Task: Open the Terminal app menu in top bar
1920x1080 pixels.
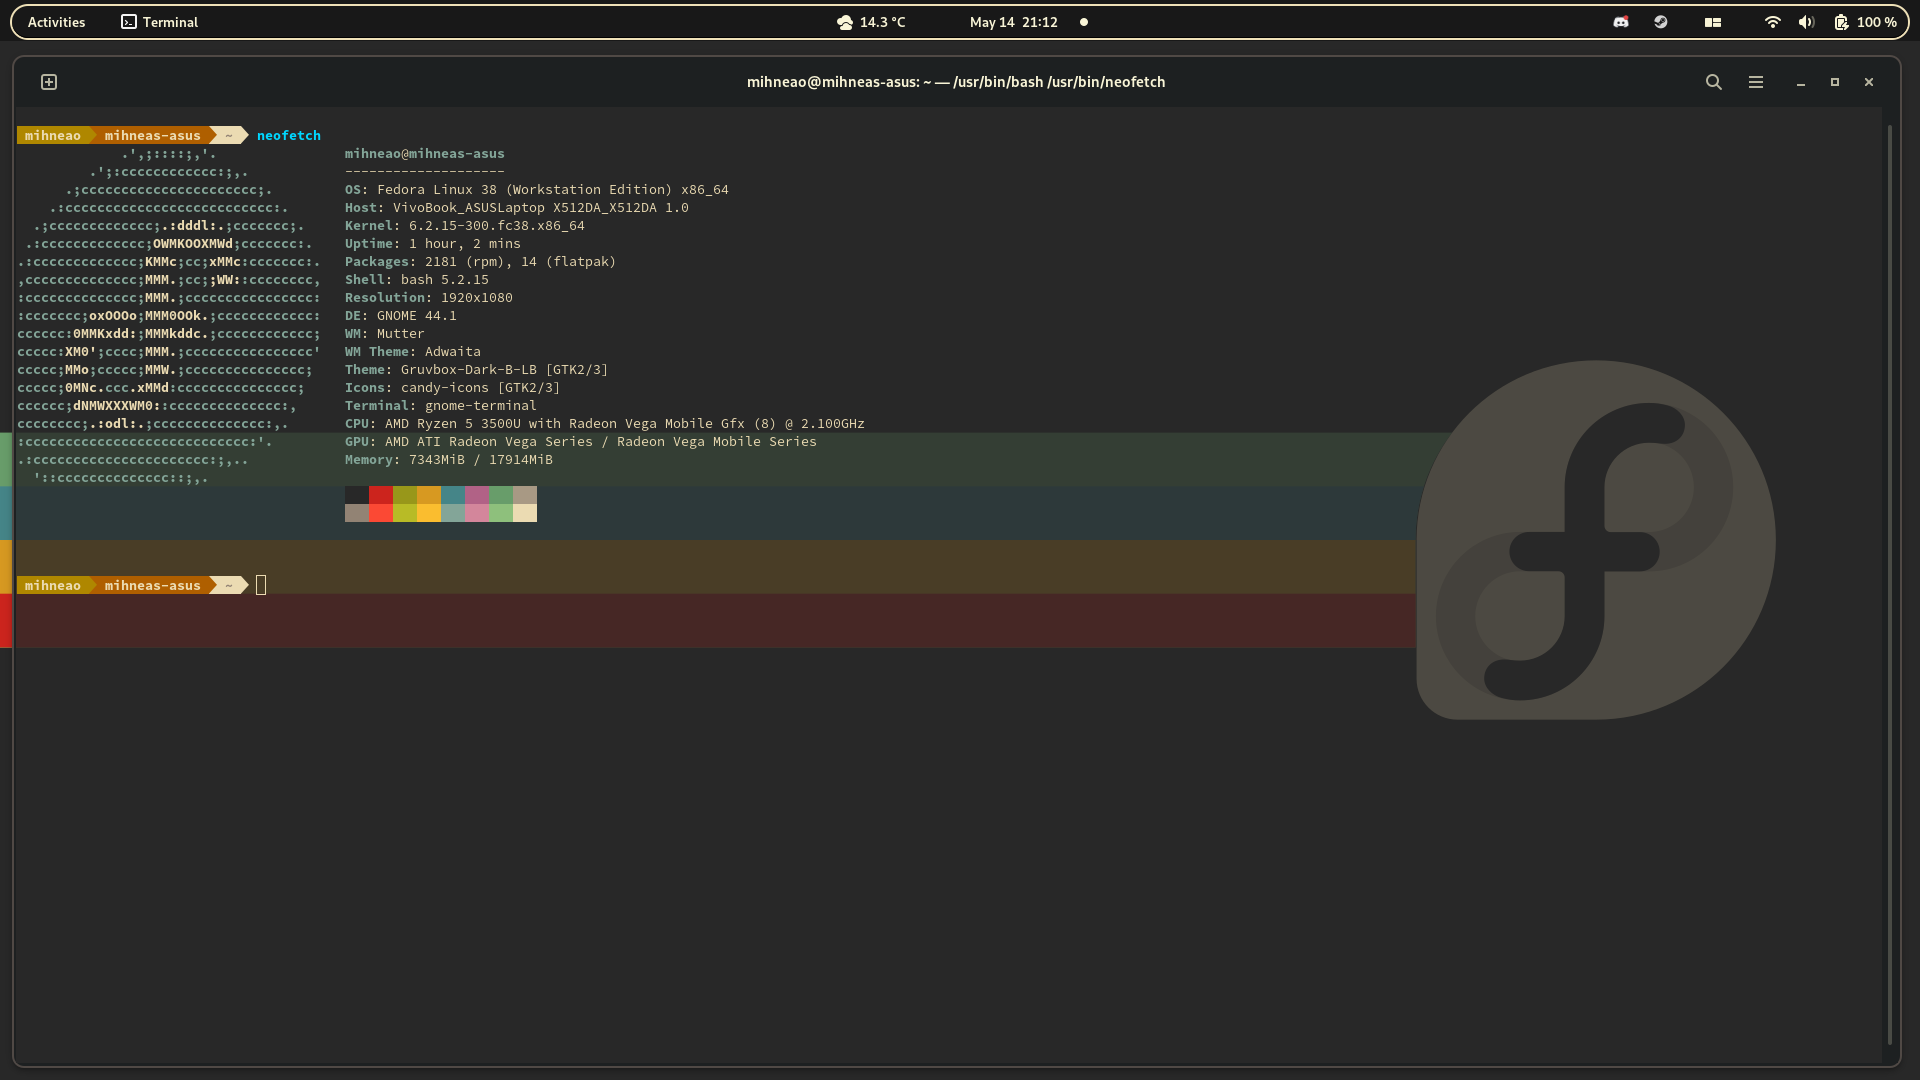Action: point(160,22)
